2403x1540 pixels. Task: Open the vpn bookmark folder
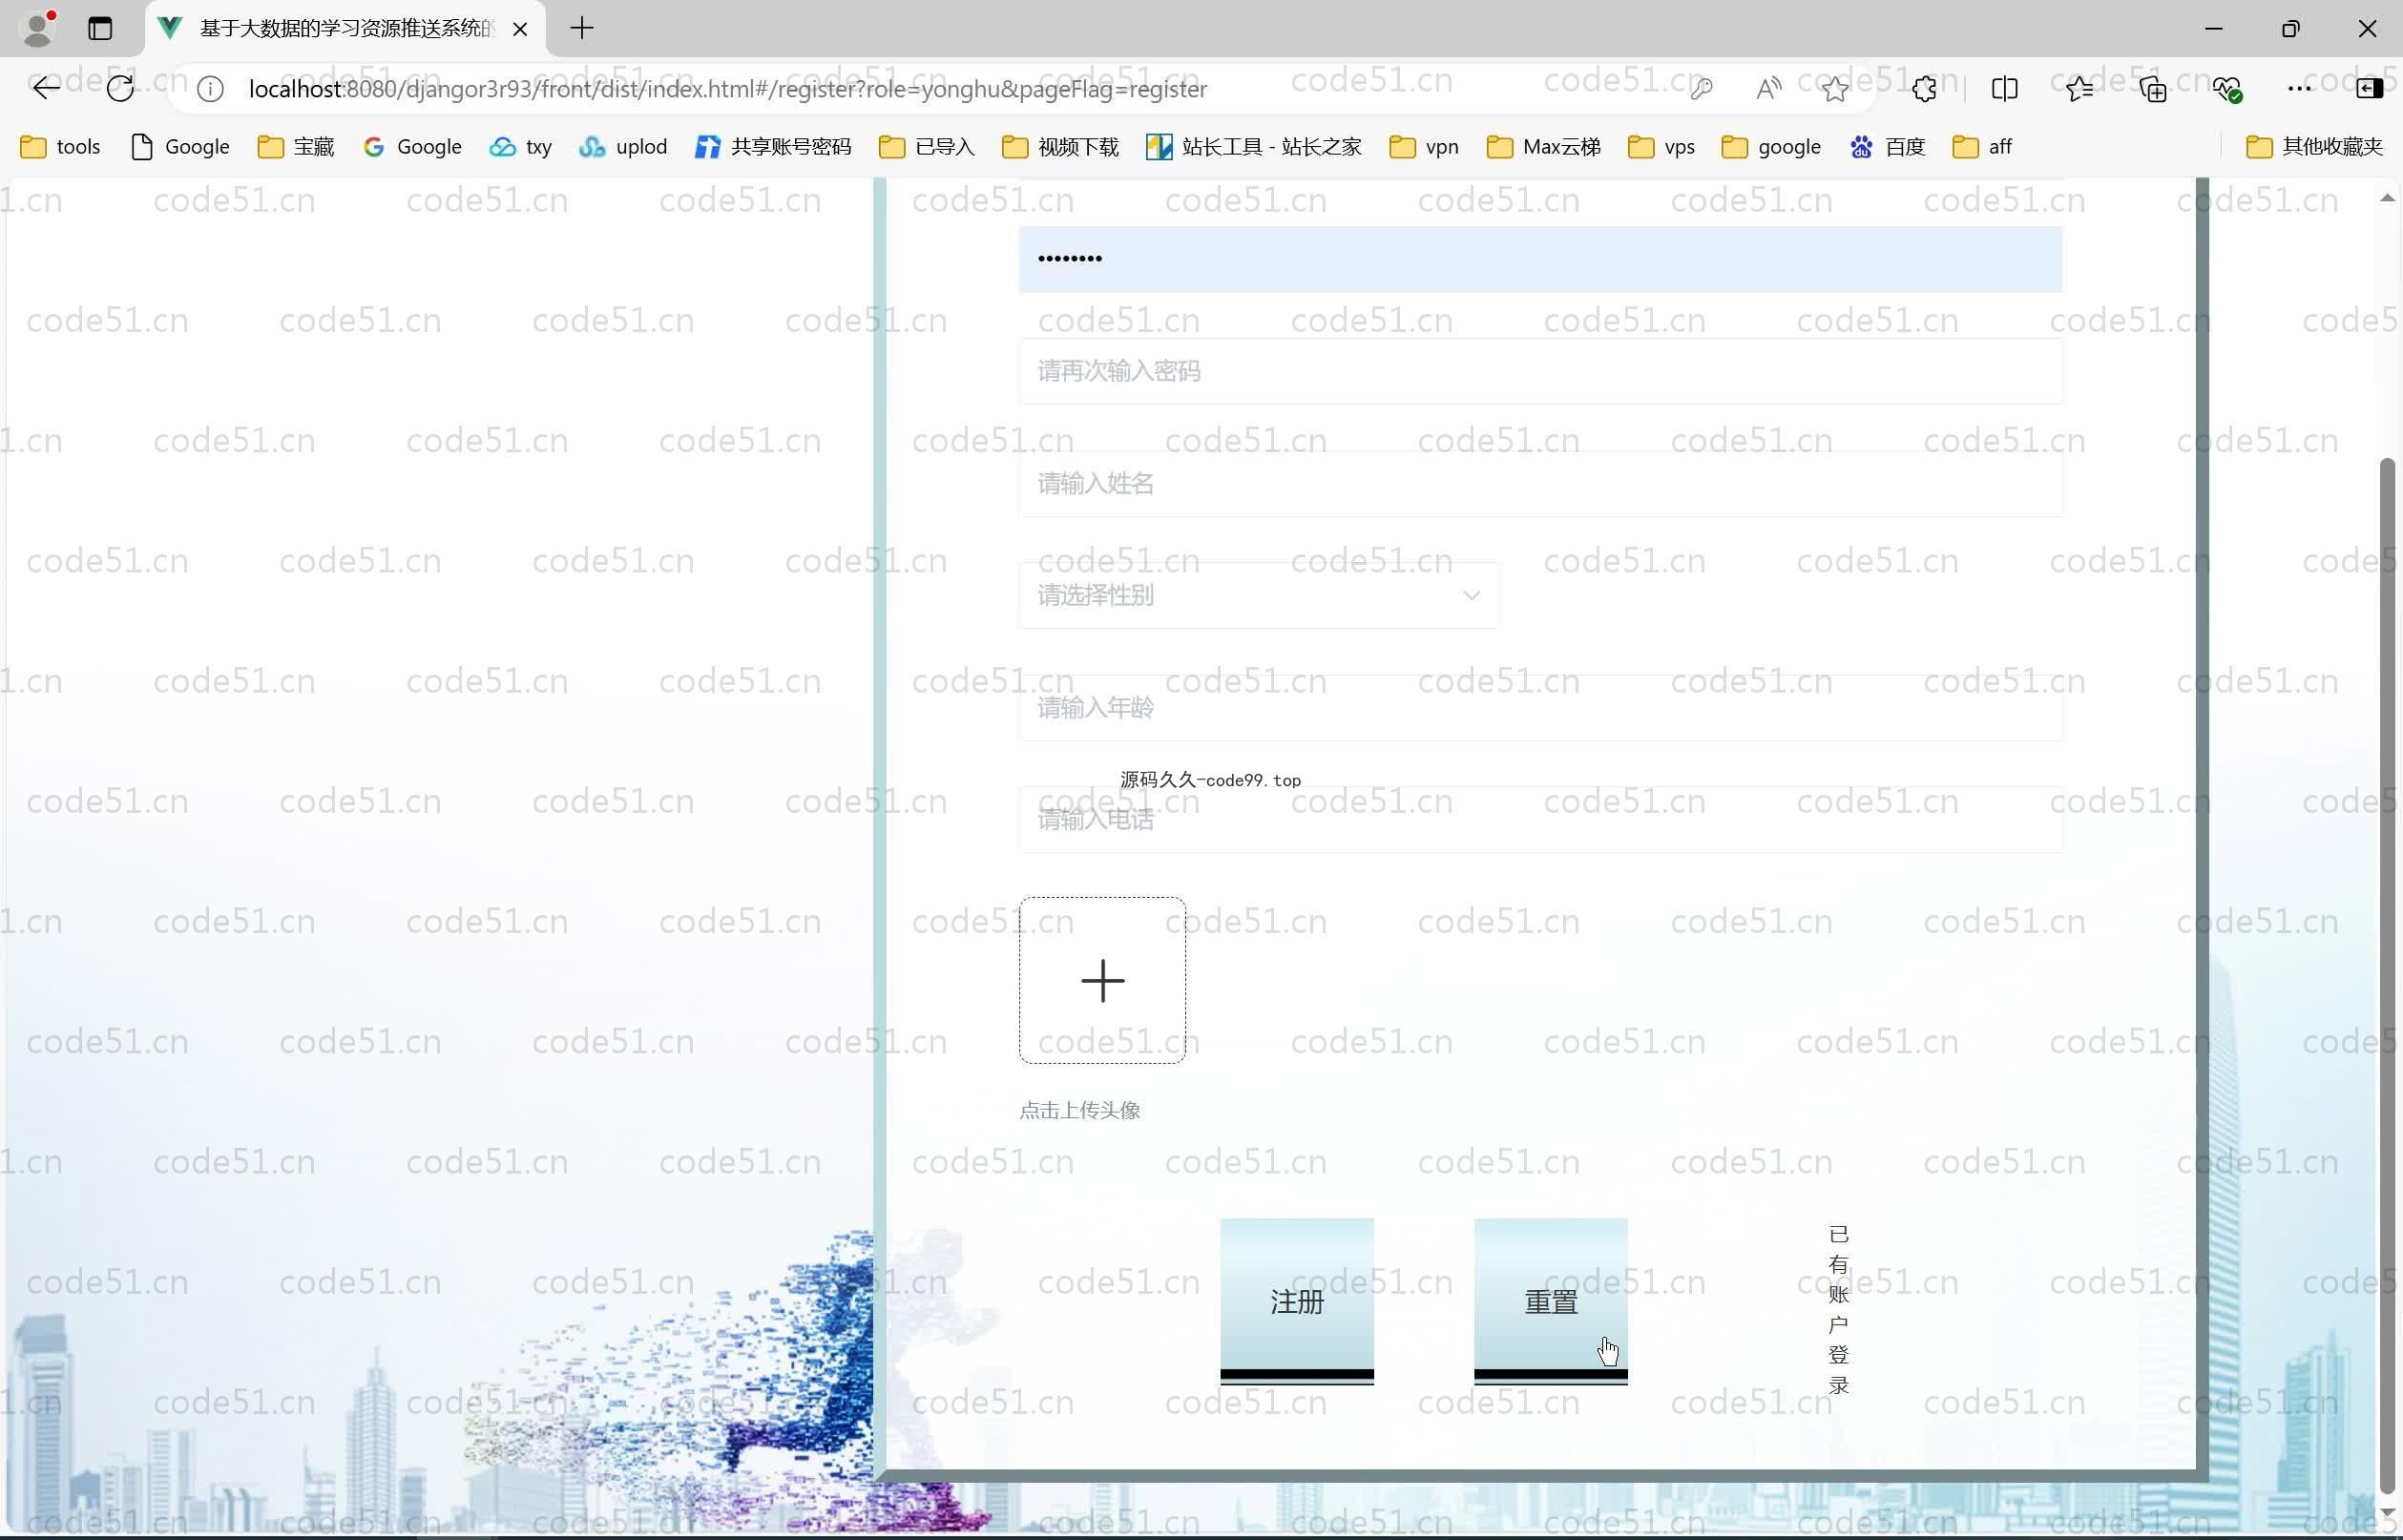[1424, 147]
